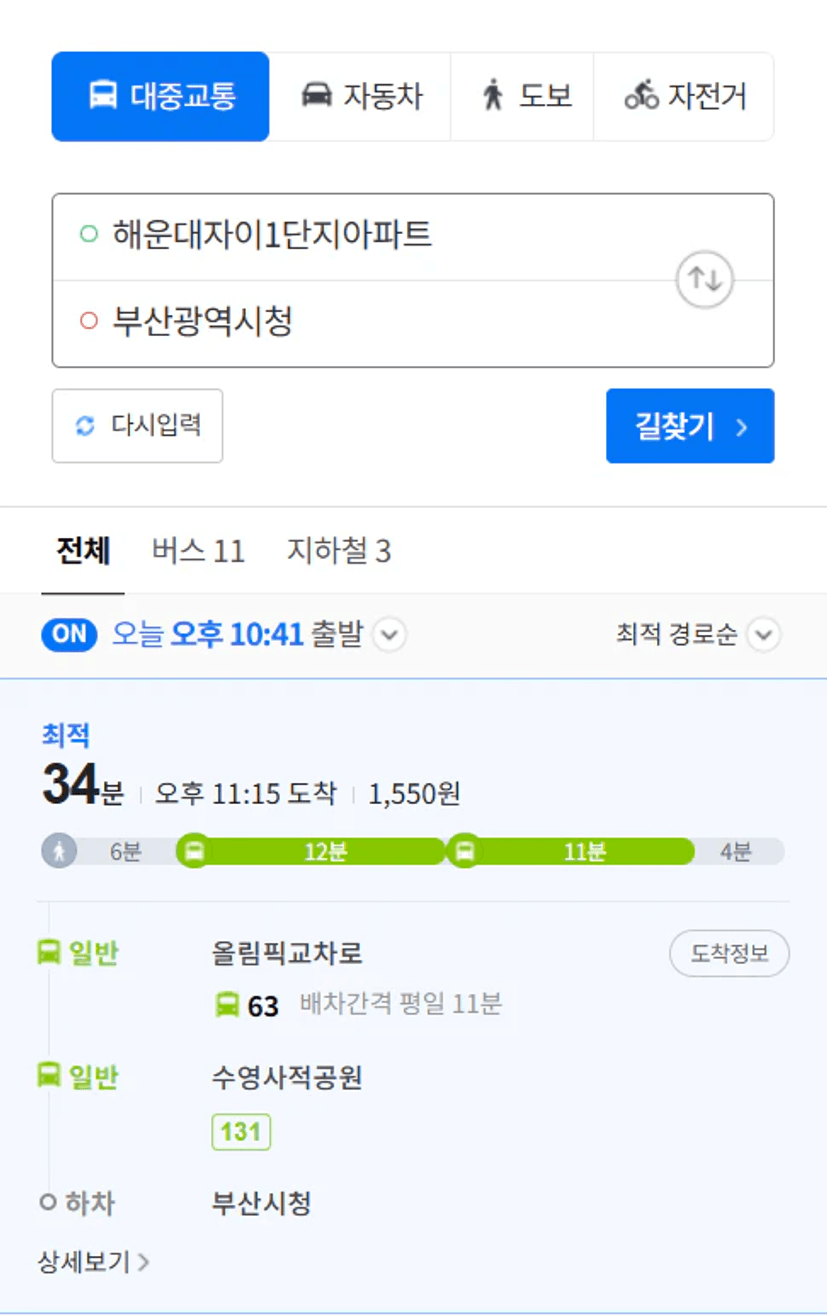Open the 지하철 3 tab
This screenshot has width=827, height=1315.
click(x=339, y=551)
